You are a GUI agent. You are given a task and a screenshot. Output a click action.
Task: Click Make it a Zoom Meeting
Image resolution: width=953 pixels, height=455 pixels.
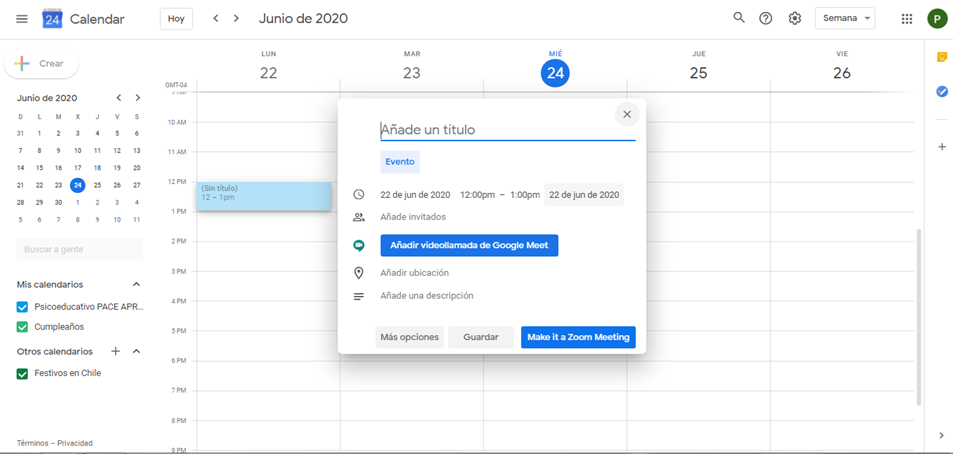tap(578, 337)
